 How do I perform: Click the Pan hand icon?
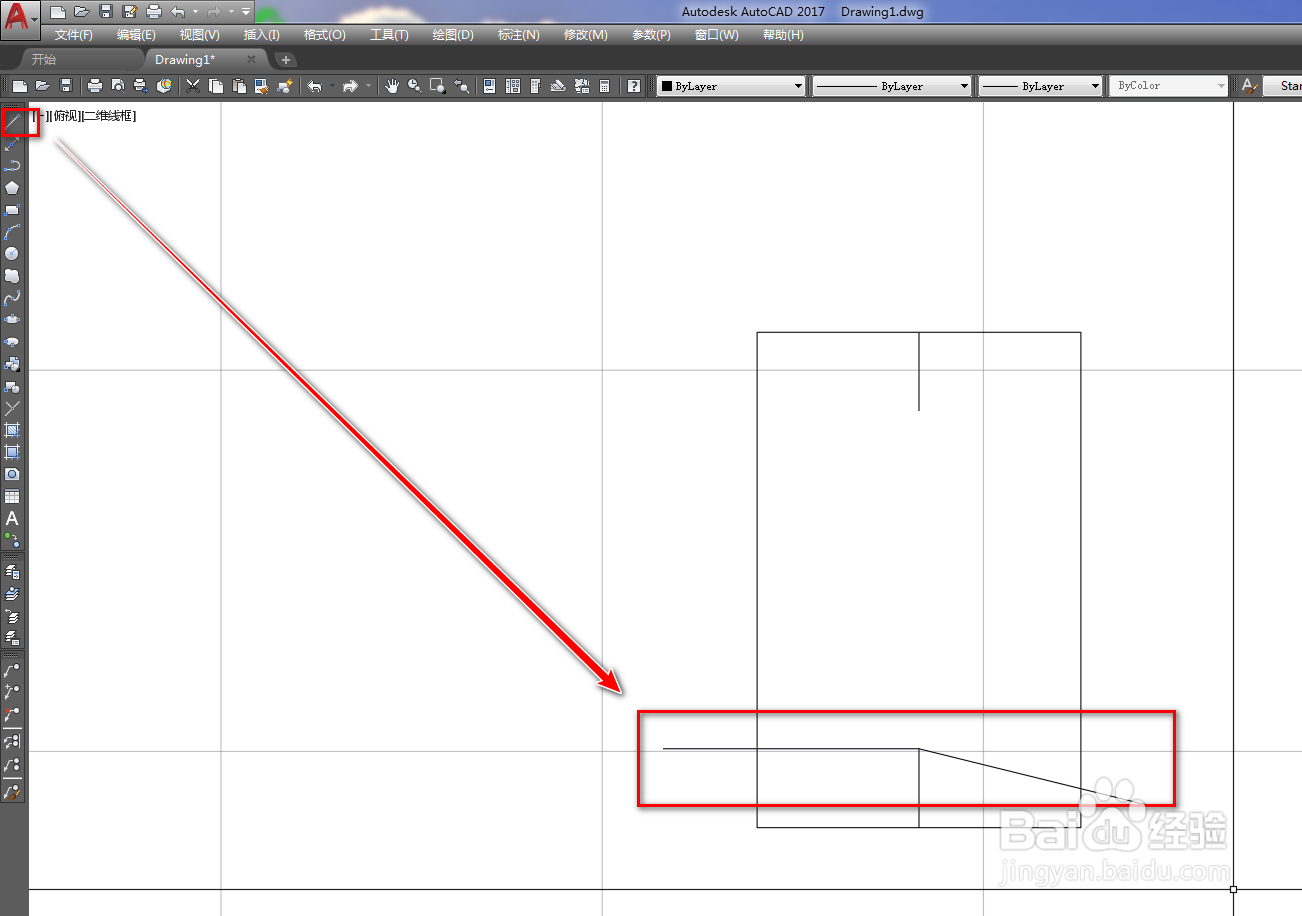click(392, 86)
